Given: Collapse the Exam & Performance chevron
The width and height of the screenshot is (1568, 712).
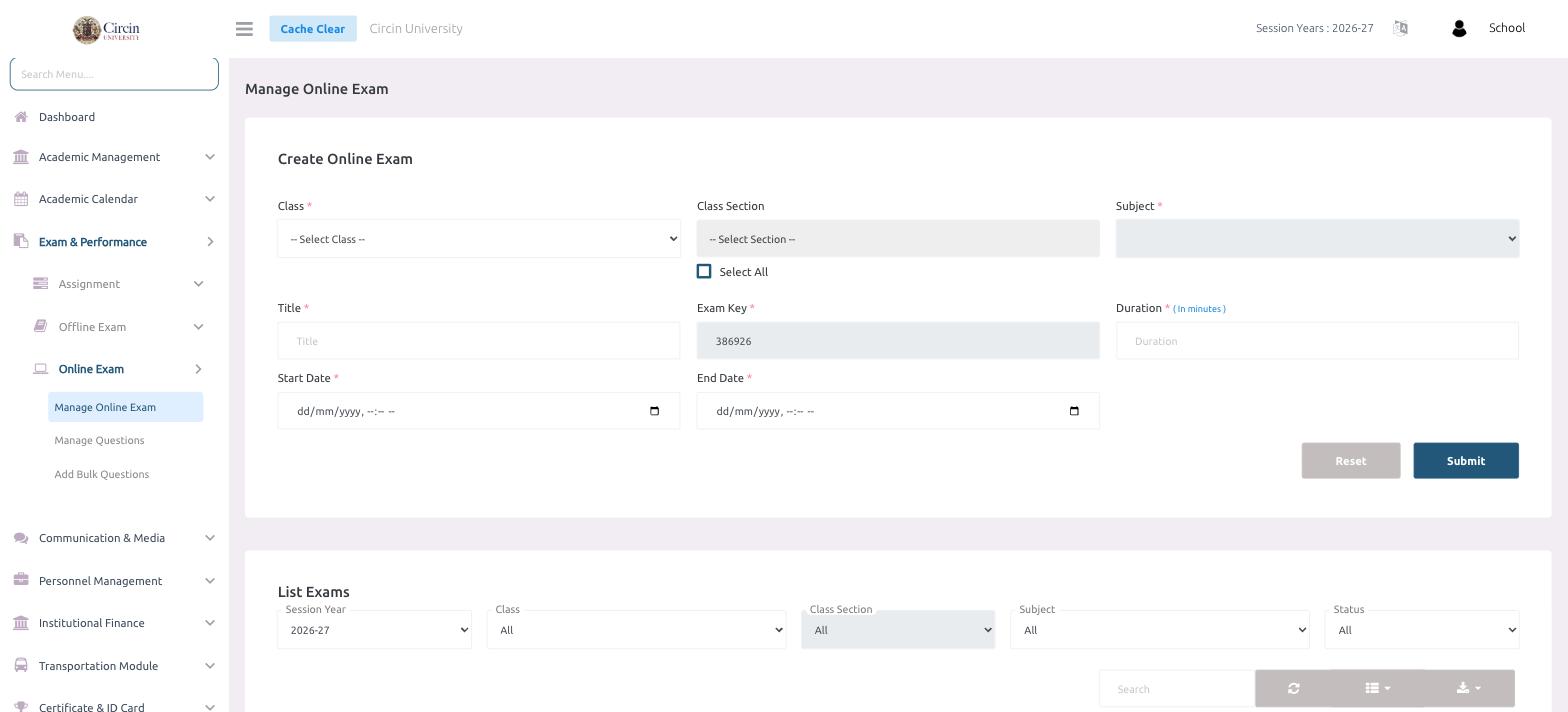Looking at the screenshot, I should pyautogui.click(x=209, y=242).
